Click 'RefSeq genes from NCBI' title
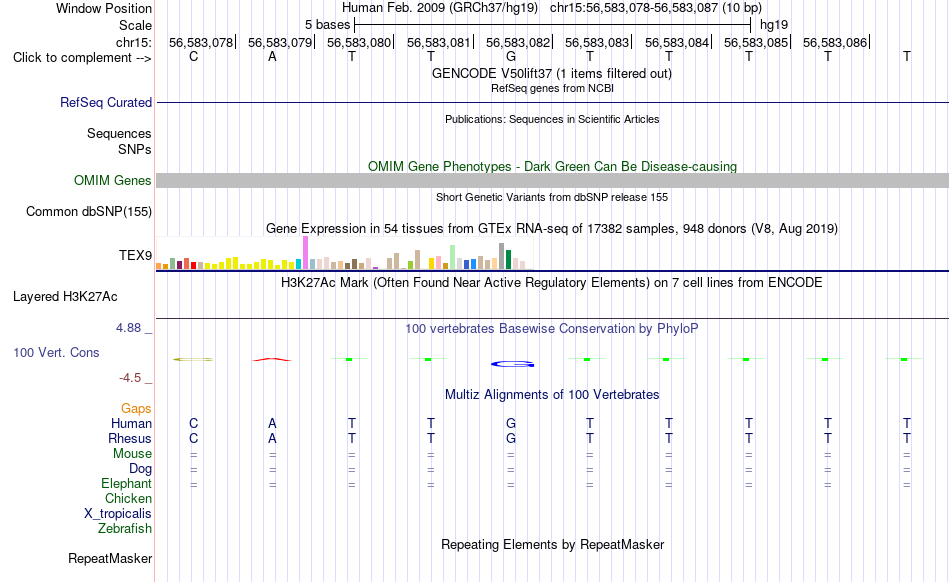This screenshot has height=582, width=950. [x=552, y=88]
